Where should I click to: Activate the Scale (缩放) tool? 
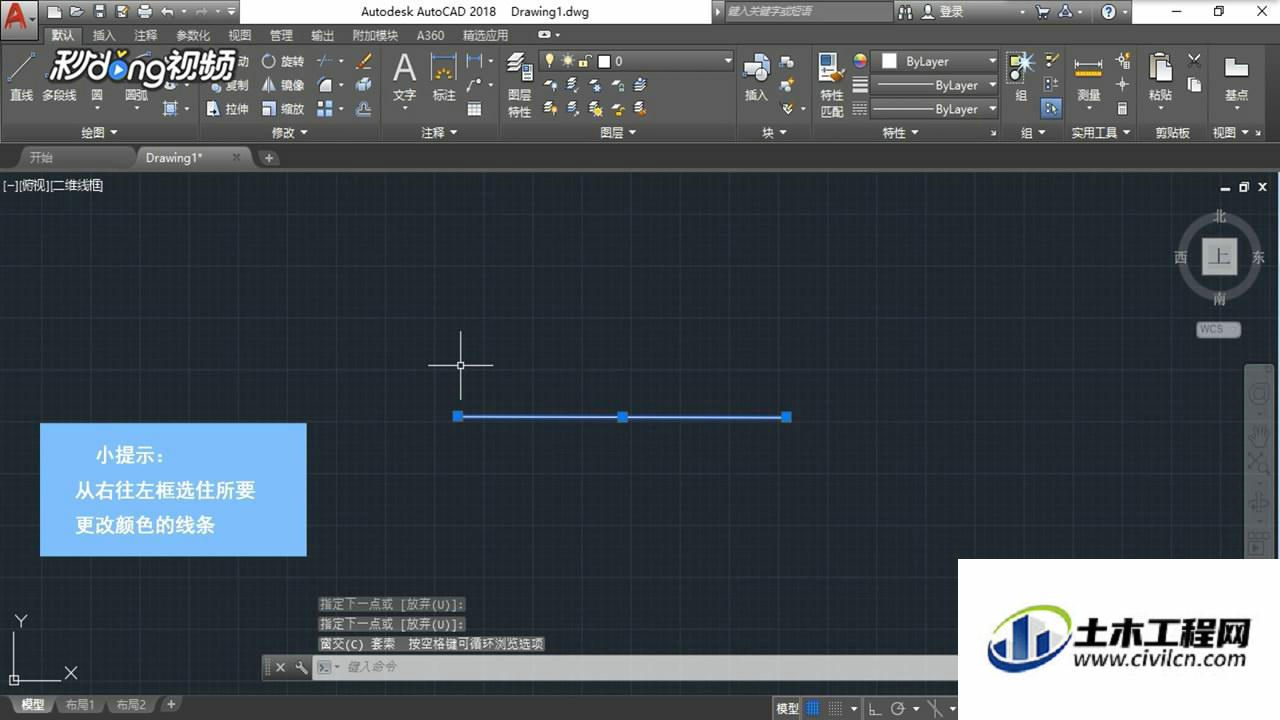pos(283,109)
